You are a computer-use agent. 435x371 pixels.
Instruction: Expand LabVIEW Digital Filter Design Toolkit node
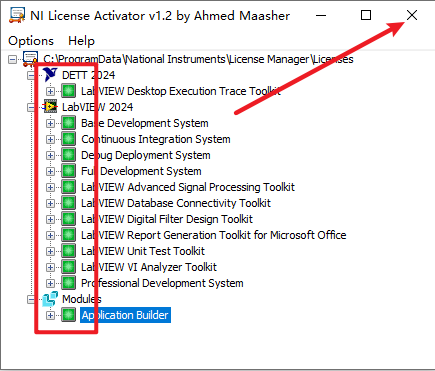coord(50,219)
